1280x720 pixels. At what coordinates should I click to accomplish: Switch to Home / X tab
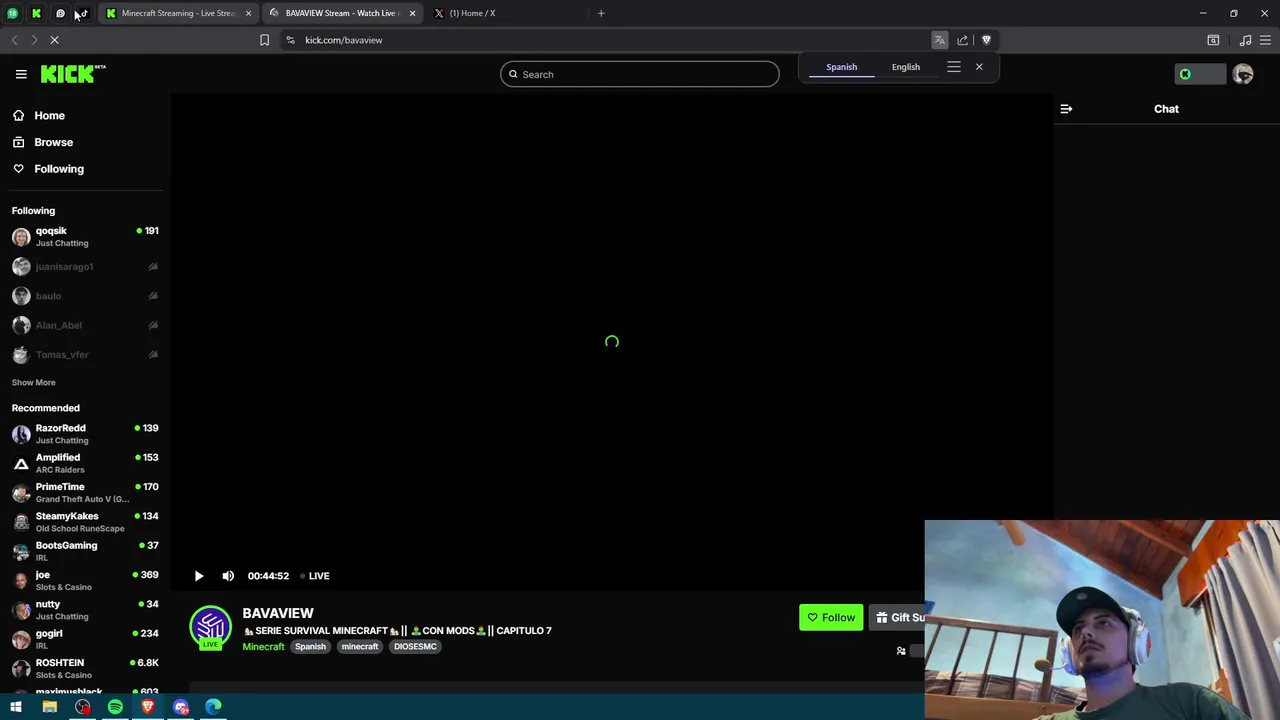coord(472,13)
